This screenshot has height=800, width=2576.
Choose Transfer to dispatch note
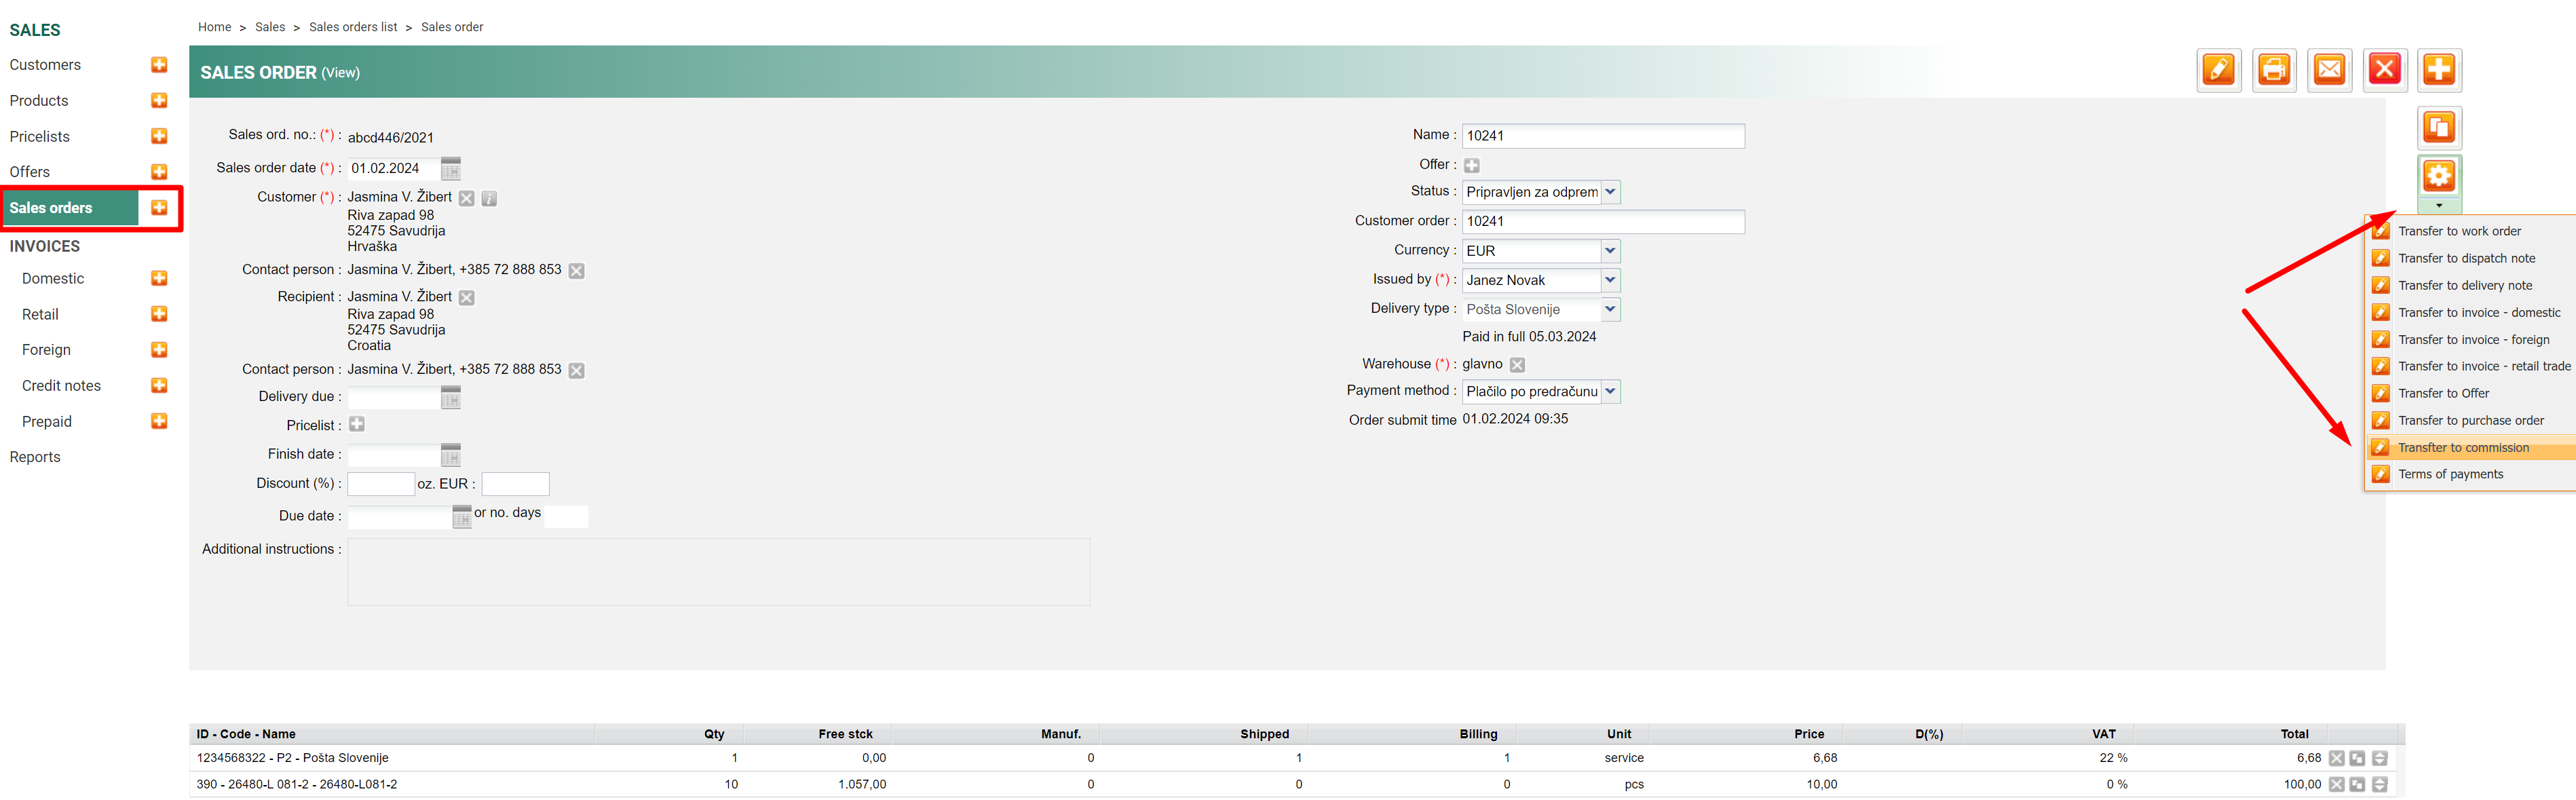tap(2466, 259)
